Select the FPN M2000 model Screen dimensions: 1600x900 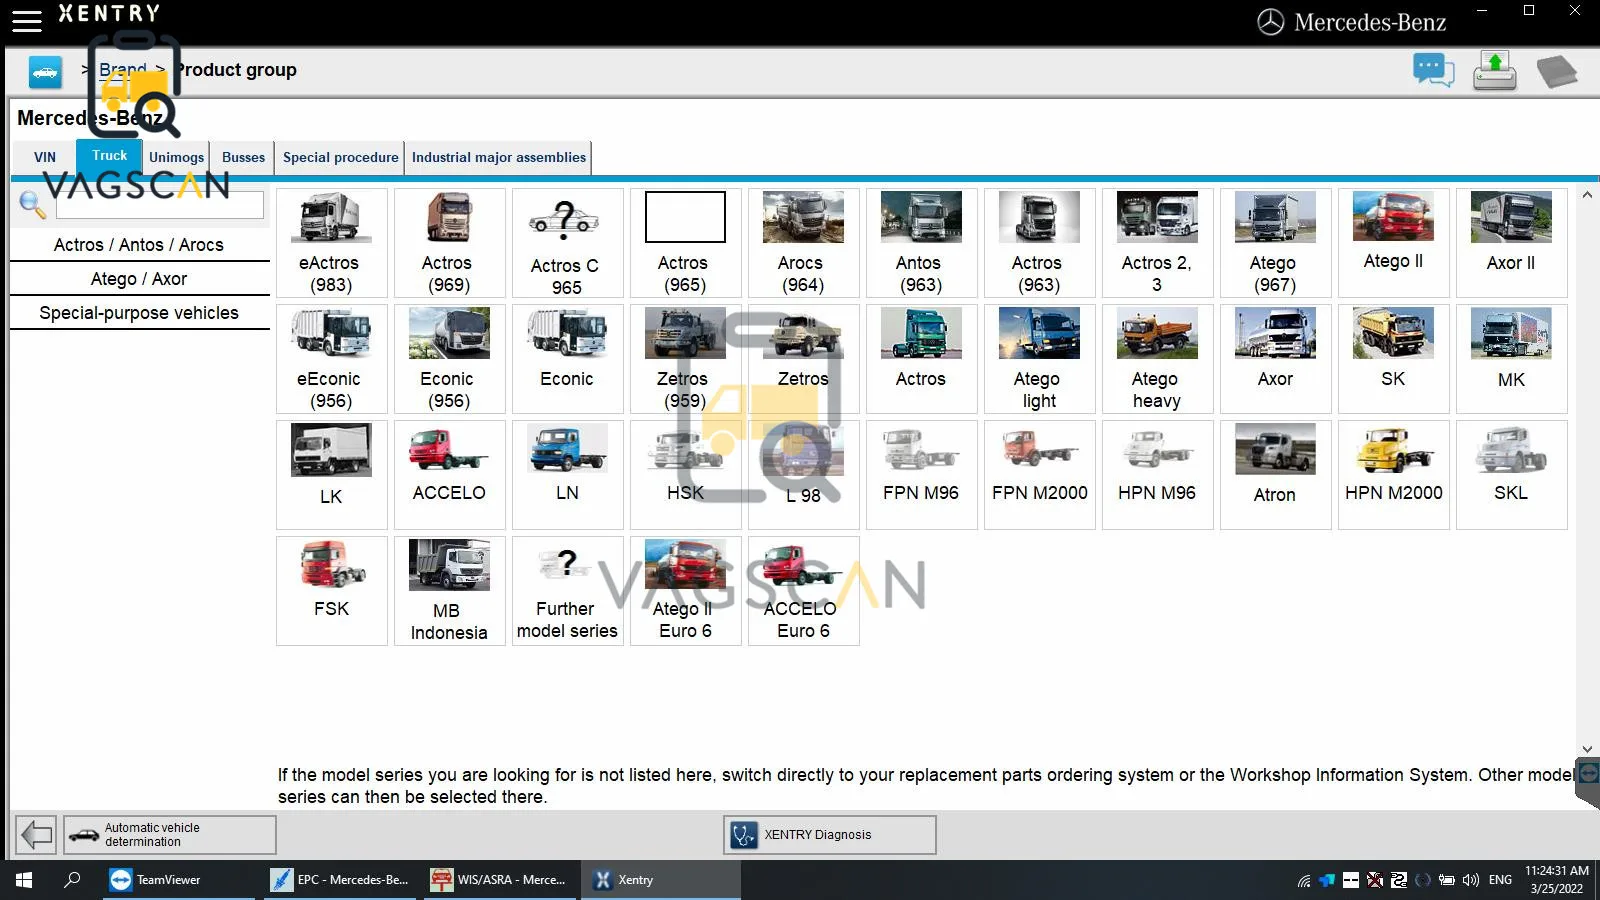pyautogui.click(x=1039, y=475)
